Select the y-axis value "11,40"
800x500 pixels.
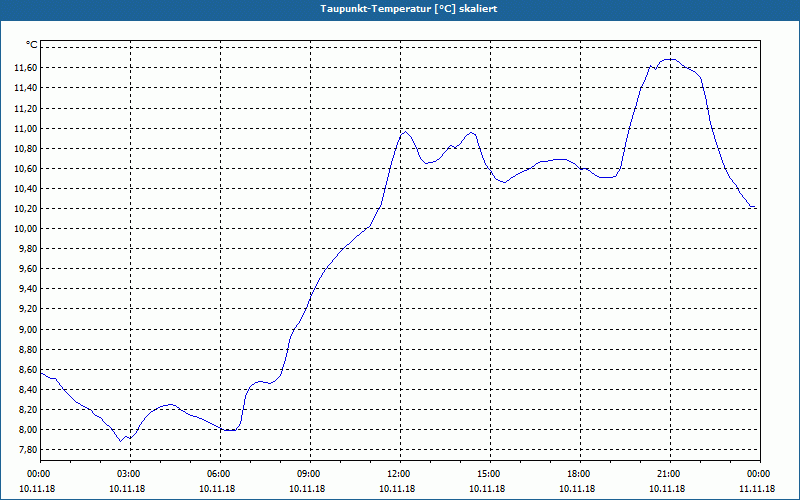pyautogui.click(x=26, y=88)
